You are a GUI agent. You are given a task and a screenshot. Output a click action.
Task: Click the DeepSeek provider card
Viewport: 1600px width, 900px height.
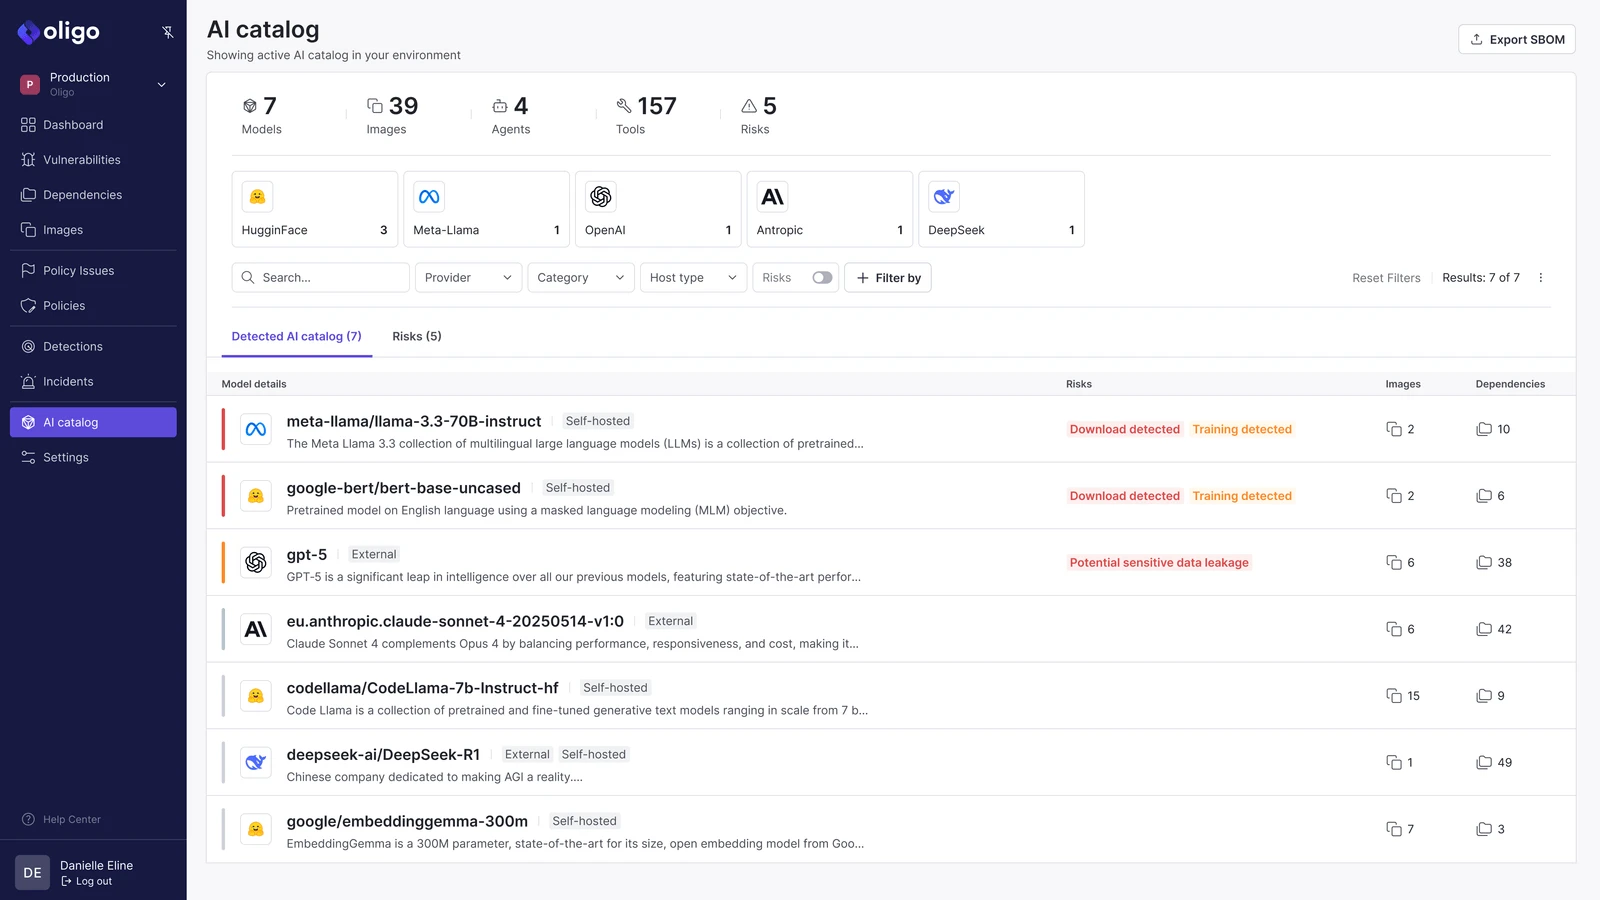pos(1001,209)
